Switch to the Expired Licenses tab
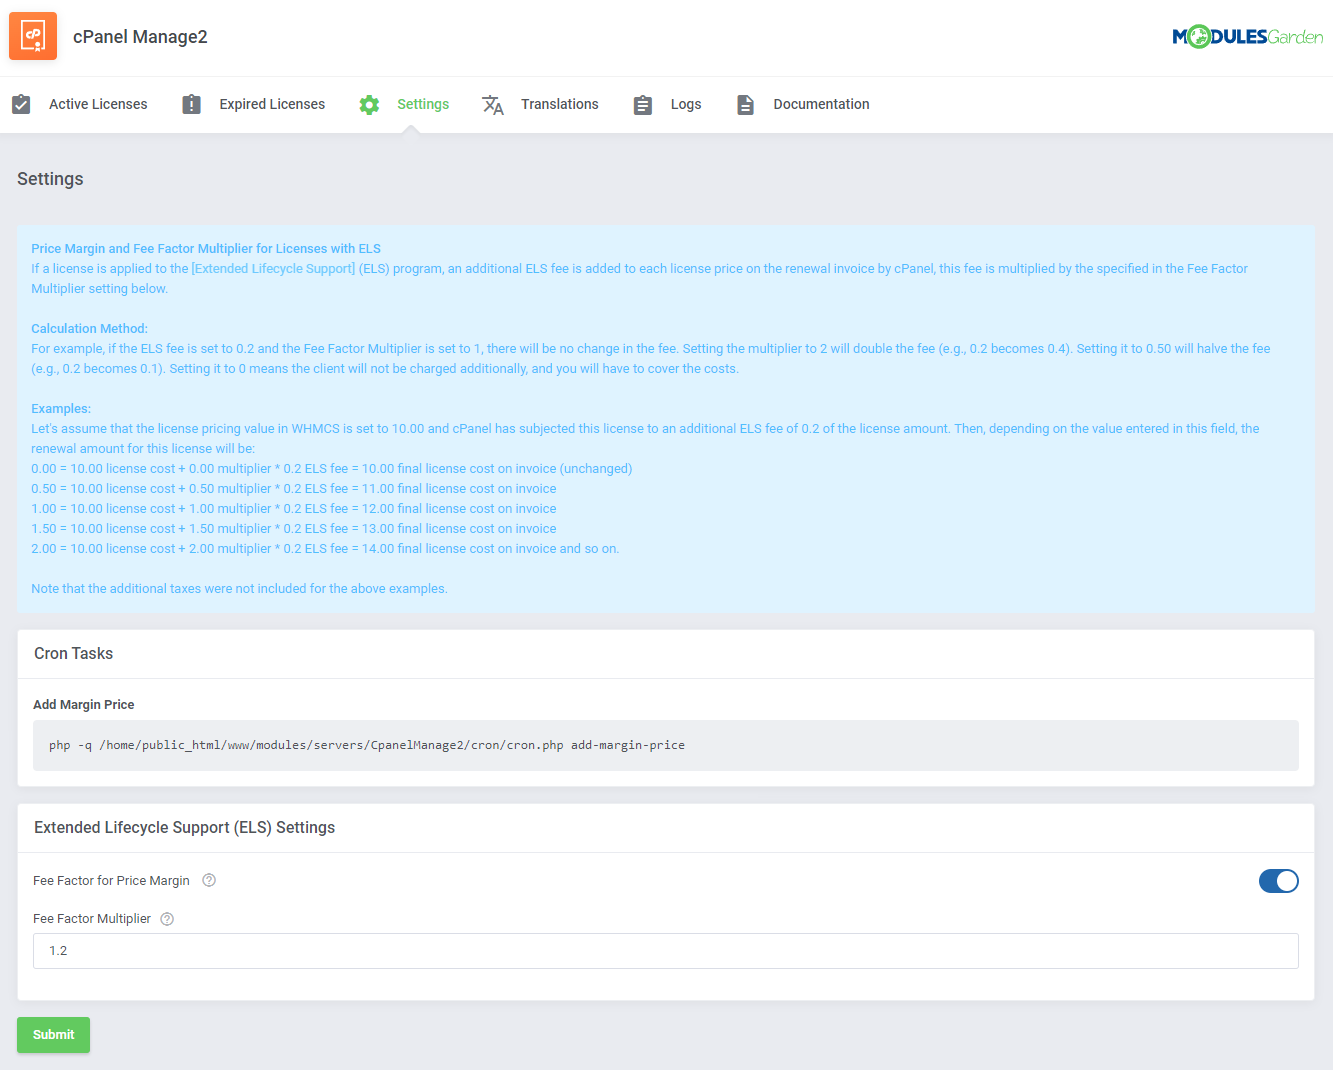 (x=272, y=103)
